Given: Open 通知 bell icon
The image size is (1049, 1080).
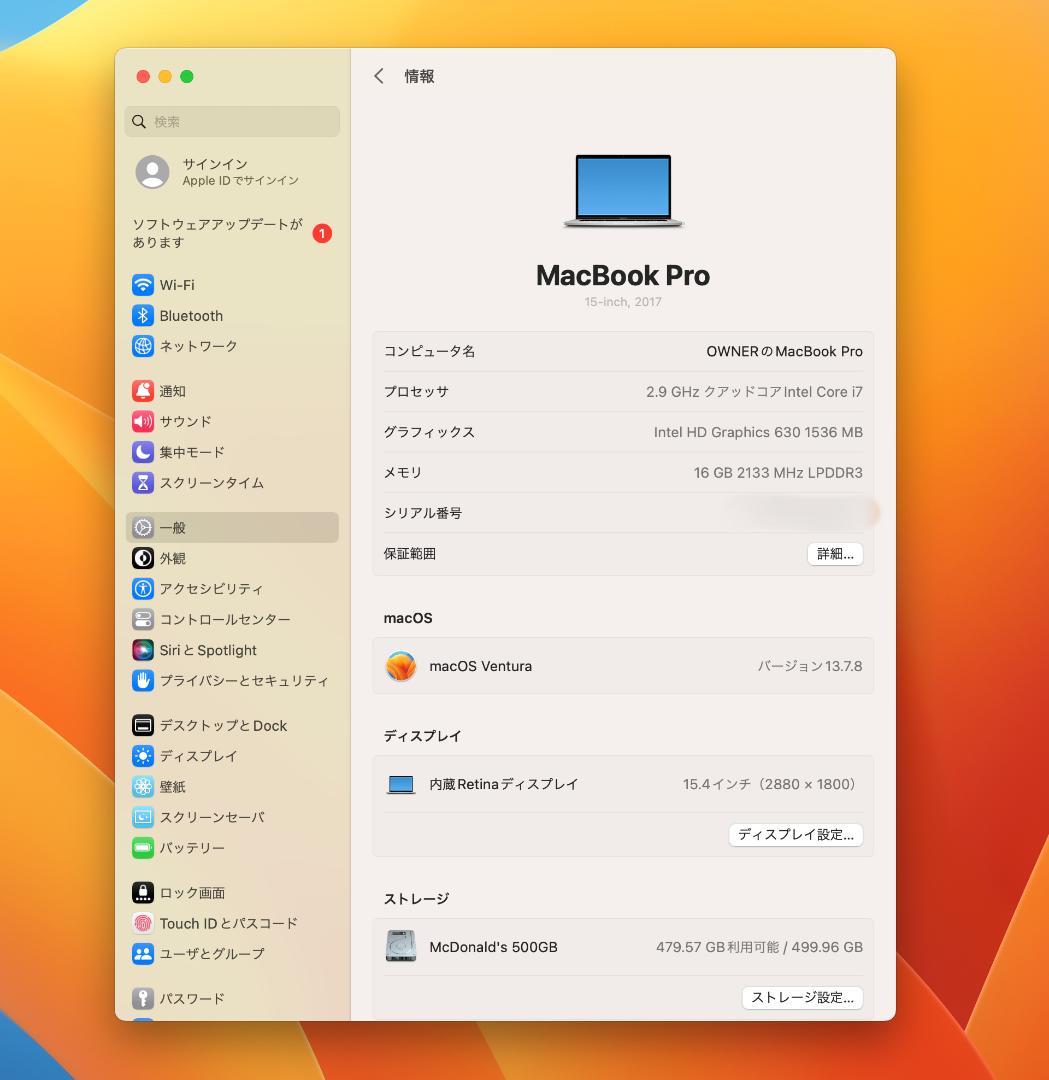Looking at the screenshot, I should [143, 391].
